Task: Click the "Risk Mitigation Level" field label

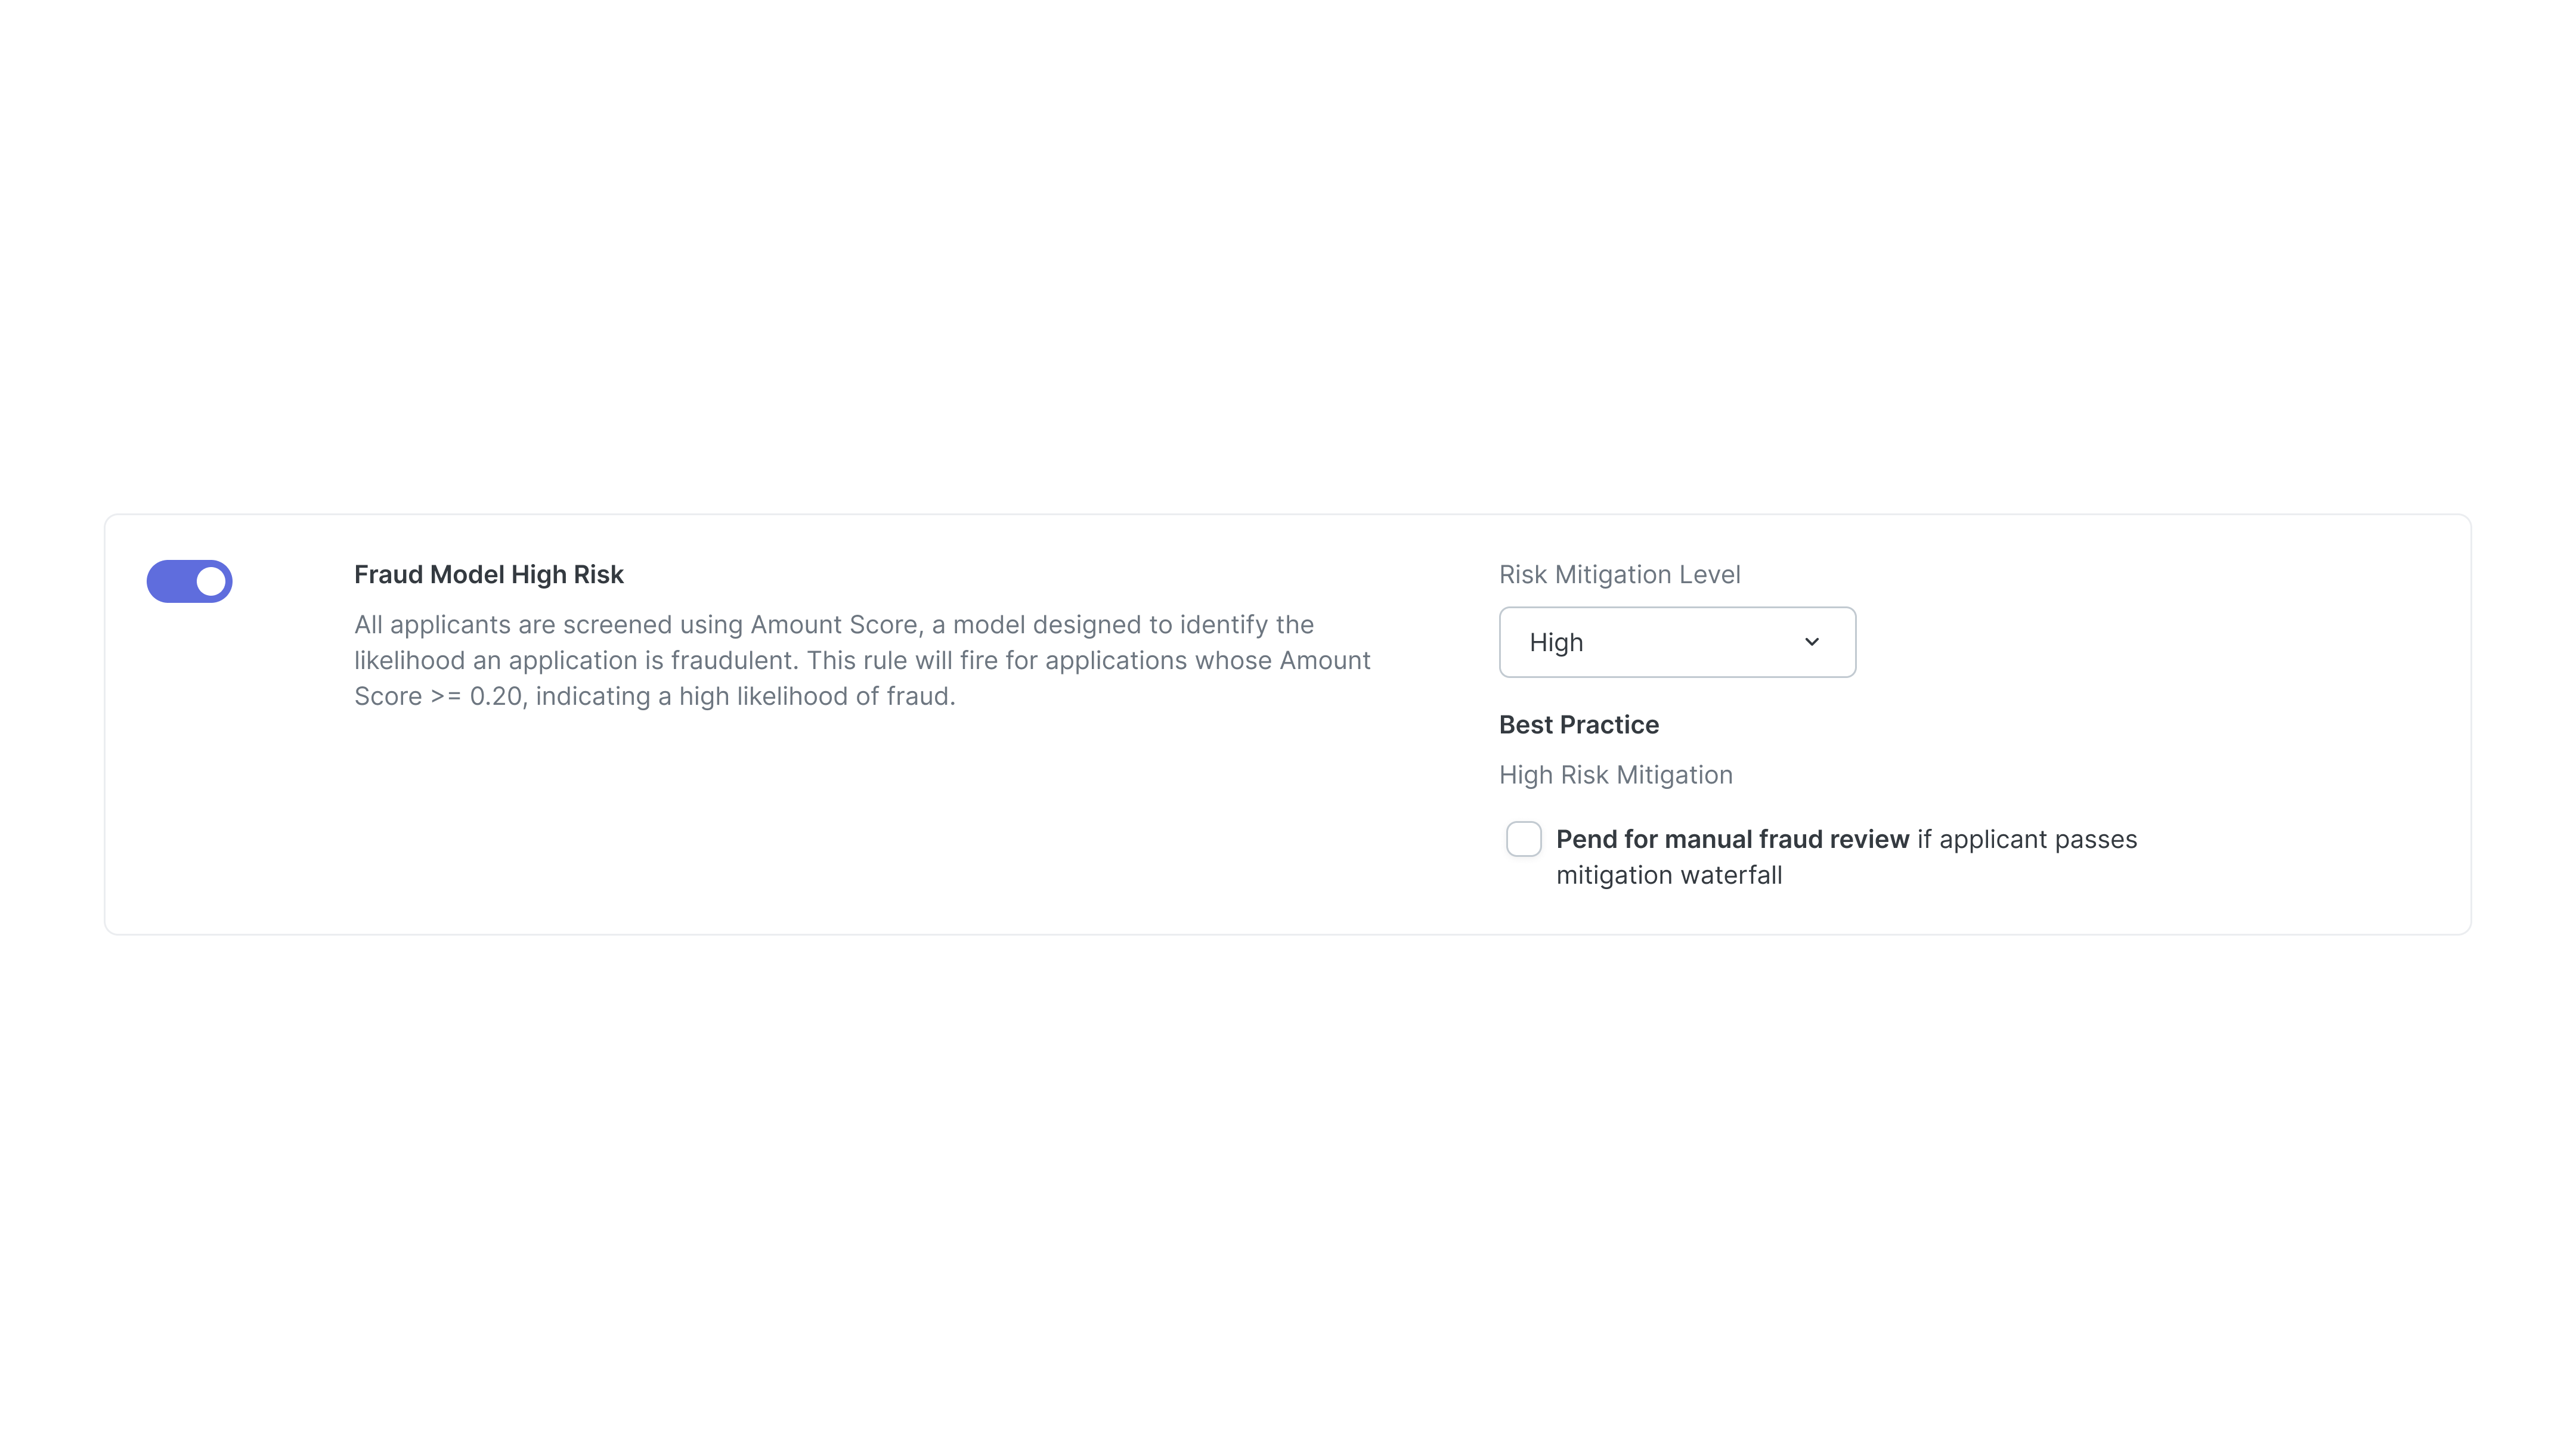Action: pos(1619,575)
